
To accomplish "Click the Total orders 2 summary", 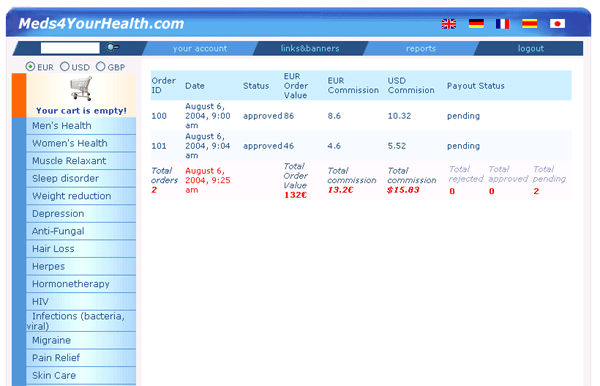I will [x=165, y=180].
